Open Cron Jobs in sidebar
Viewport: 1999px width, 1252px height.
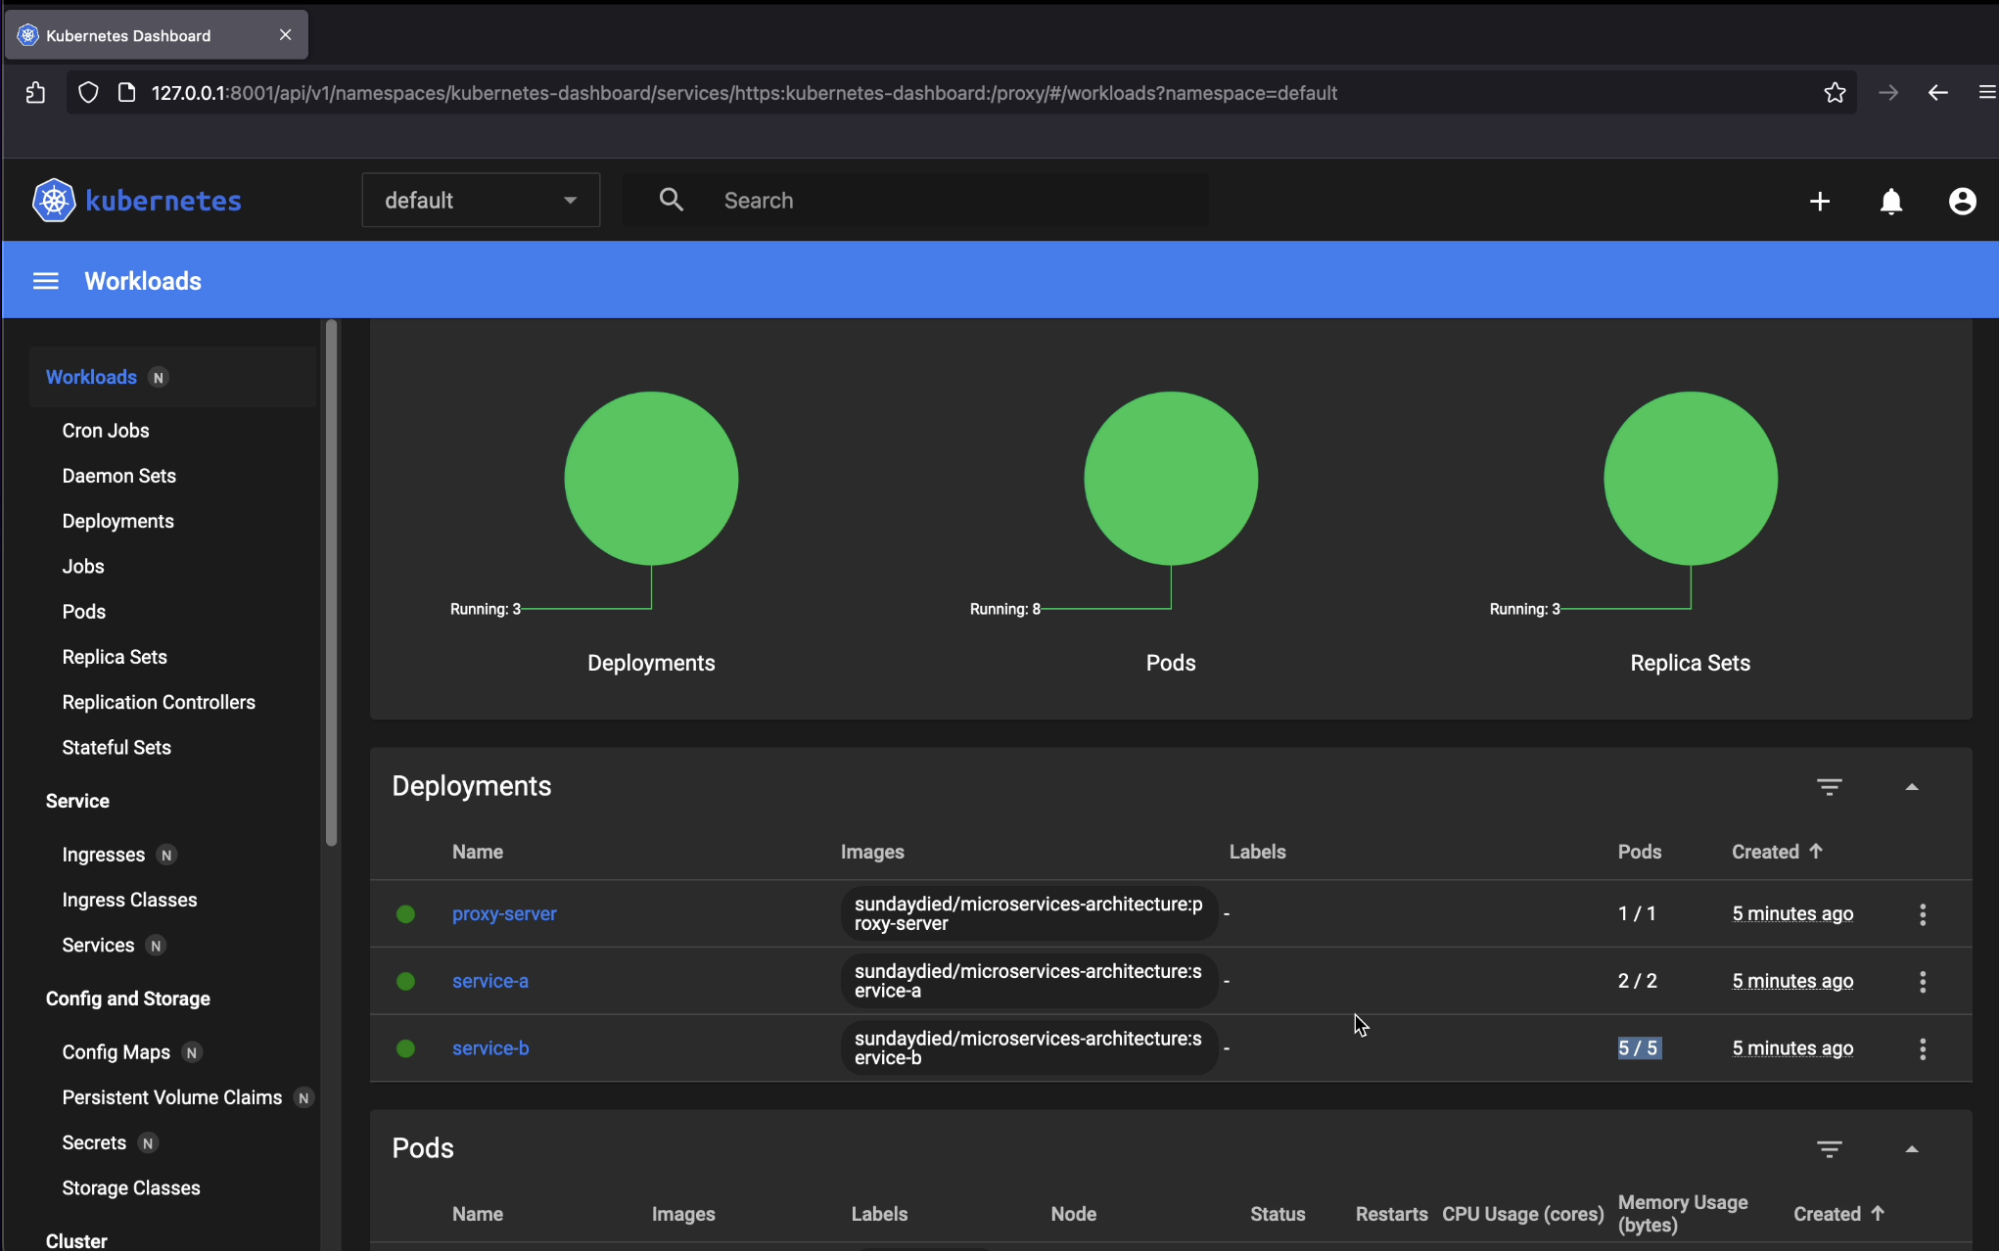point(105,430)
